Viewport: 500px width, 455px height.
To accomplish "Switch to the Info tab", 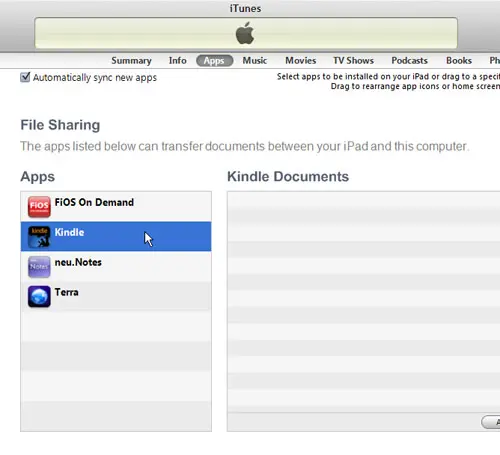I will pos(177,61).
